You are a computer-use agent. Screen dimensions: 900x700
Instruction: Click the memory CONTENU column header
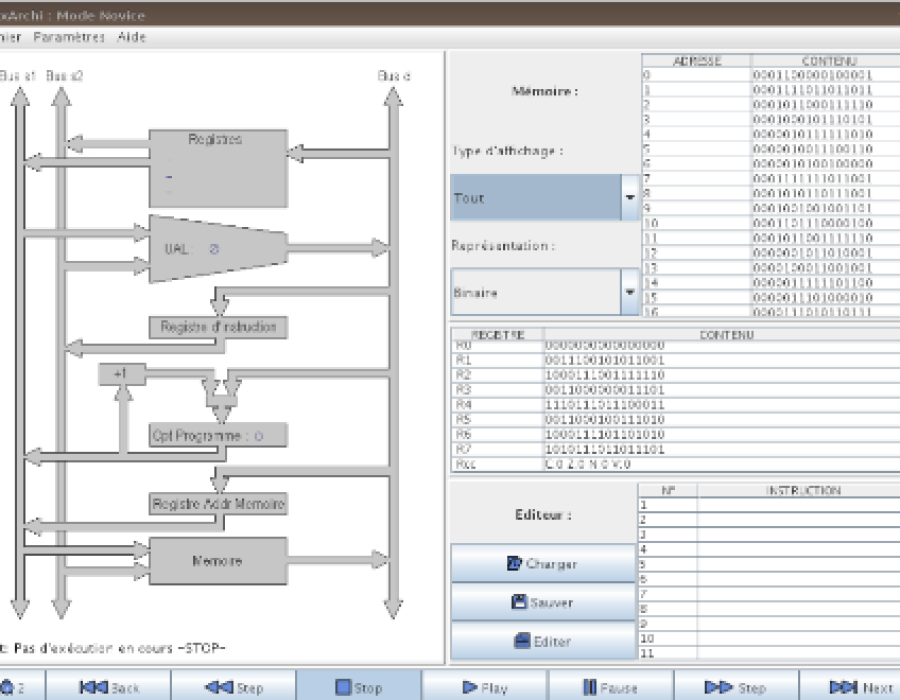(x=827, y=60)
